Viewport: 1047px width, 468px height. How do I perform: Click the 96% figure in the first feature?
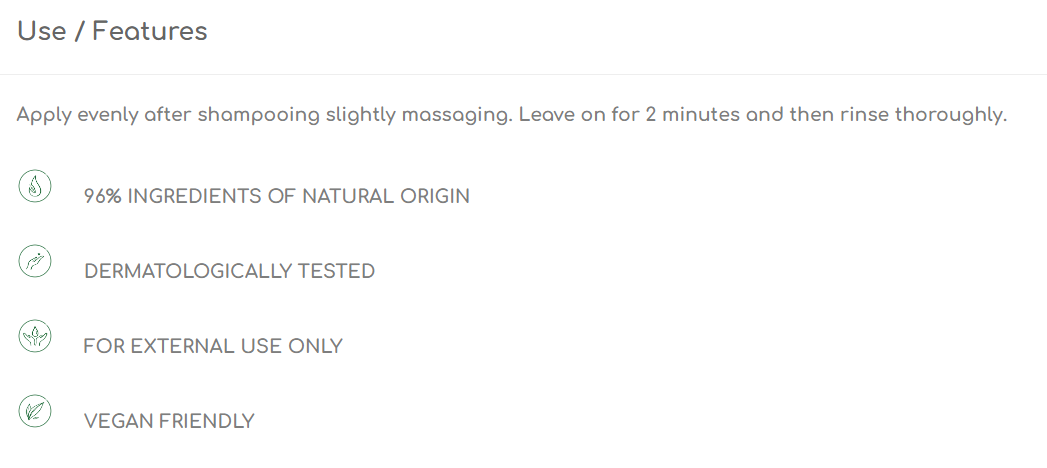[x=102, y=196]
